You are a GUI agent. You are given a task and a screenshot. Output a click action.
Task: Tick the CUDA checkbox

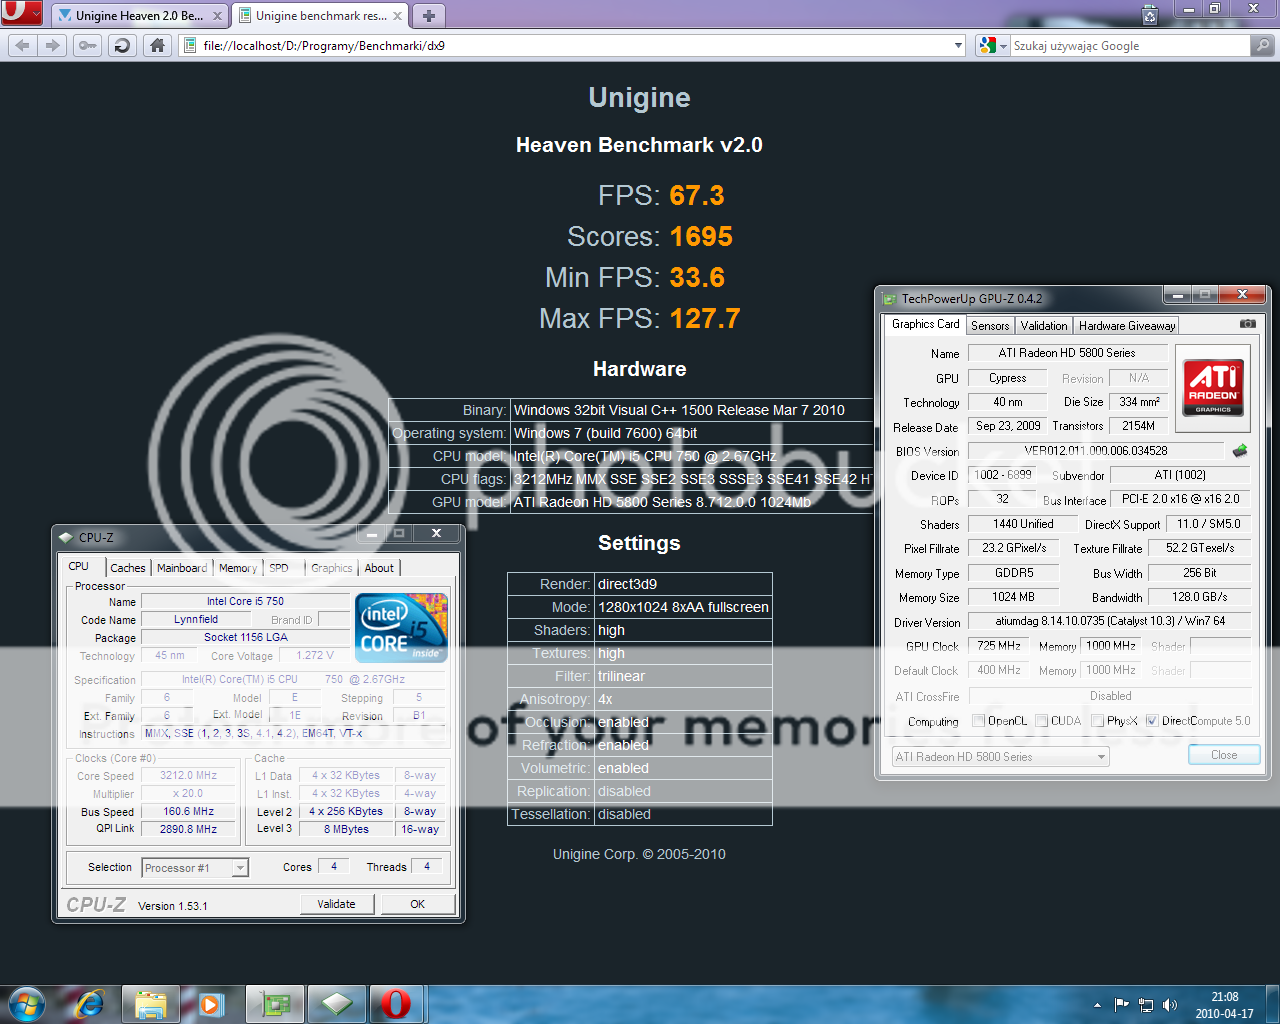[1042, 721]
